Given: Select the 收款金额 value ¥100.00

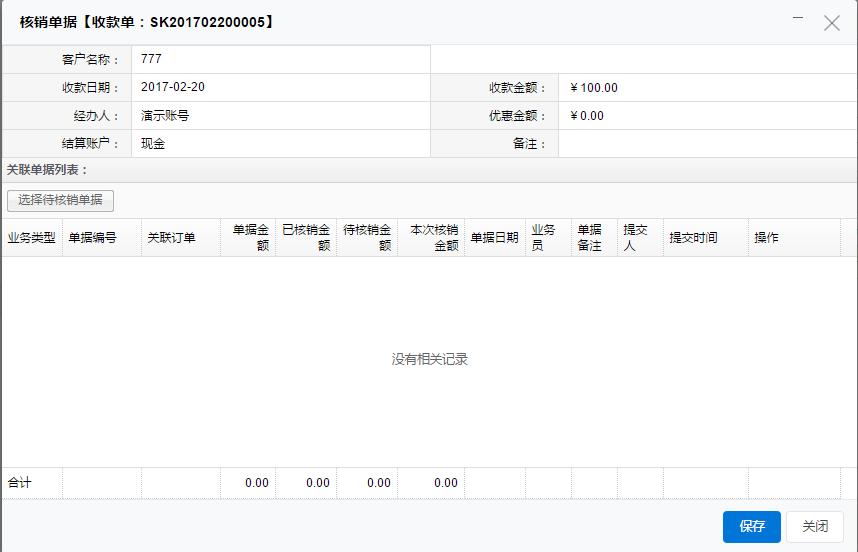Looking at the screenshot, I should point(594,88).
